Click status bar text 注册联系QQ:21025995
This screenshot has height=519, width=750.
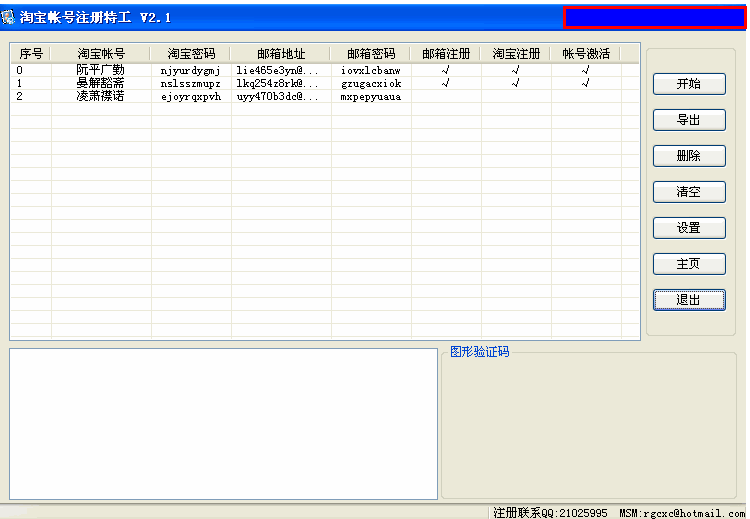[550, 513]
